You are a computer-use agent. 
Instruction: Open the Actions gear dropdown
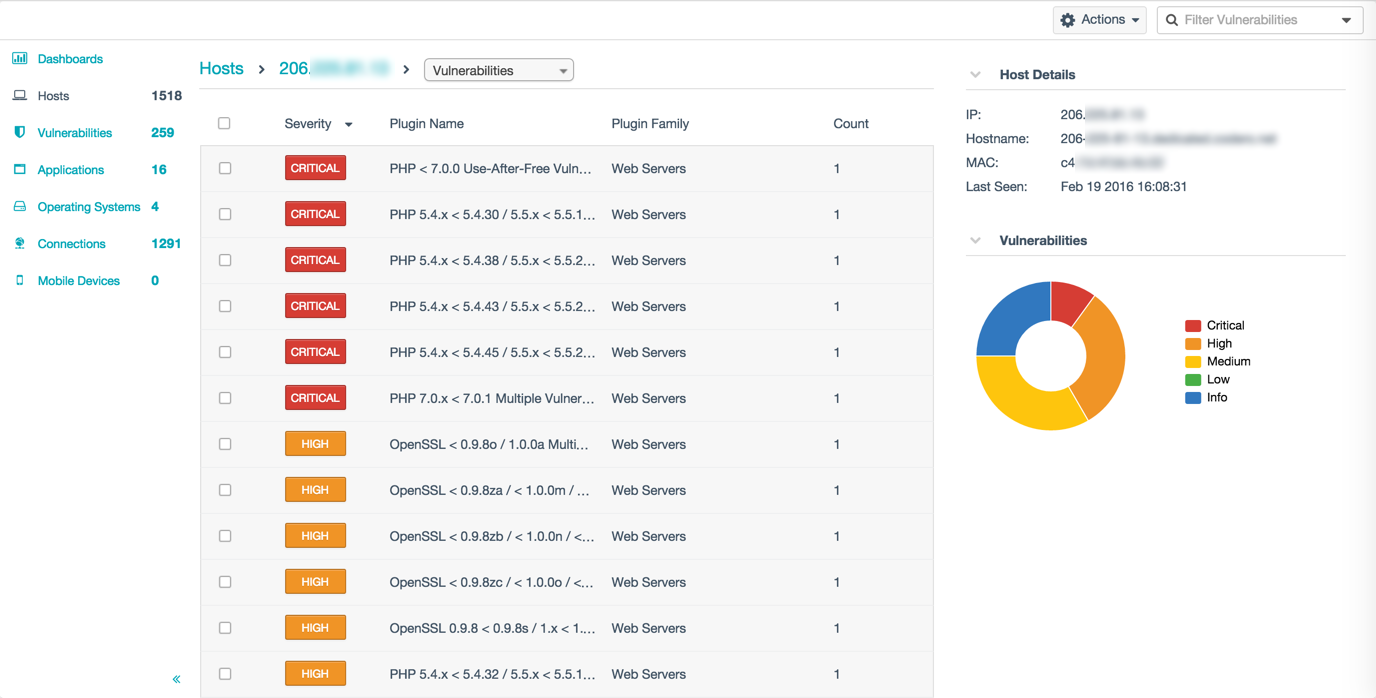click(1099, 20)
